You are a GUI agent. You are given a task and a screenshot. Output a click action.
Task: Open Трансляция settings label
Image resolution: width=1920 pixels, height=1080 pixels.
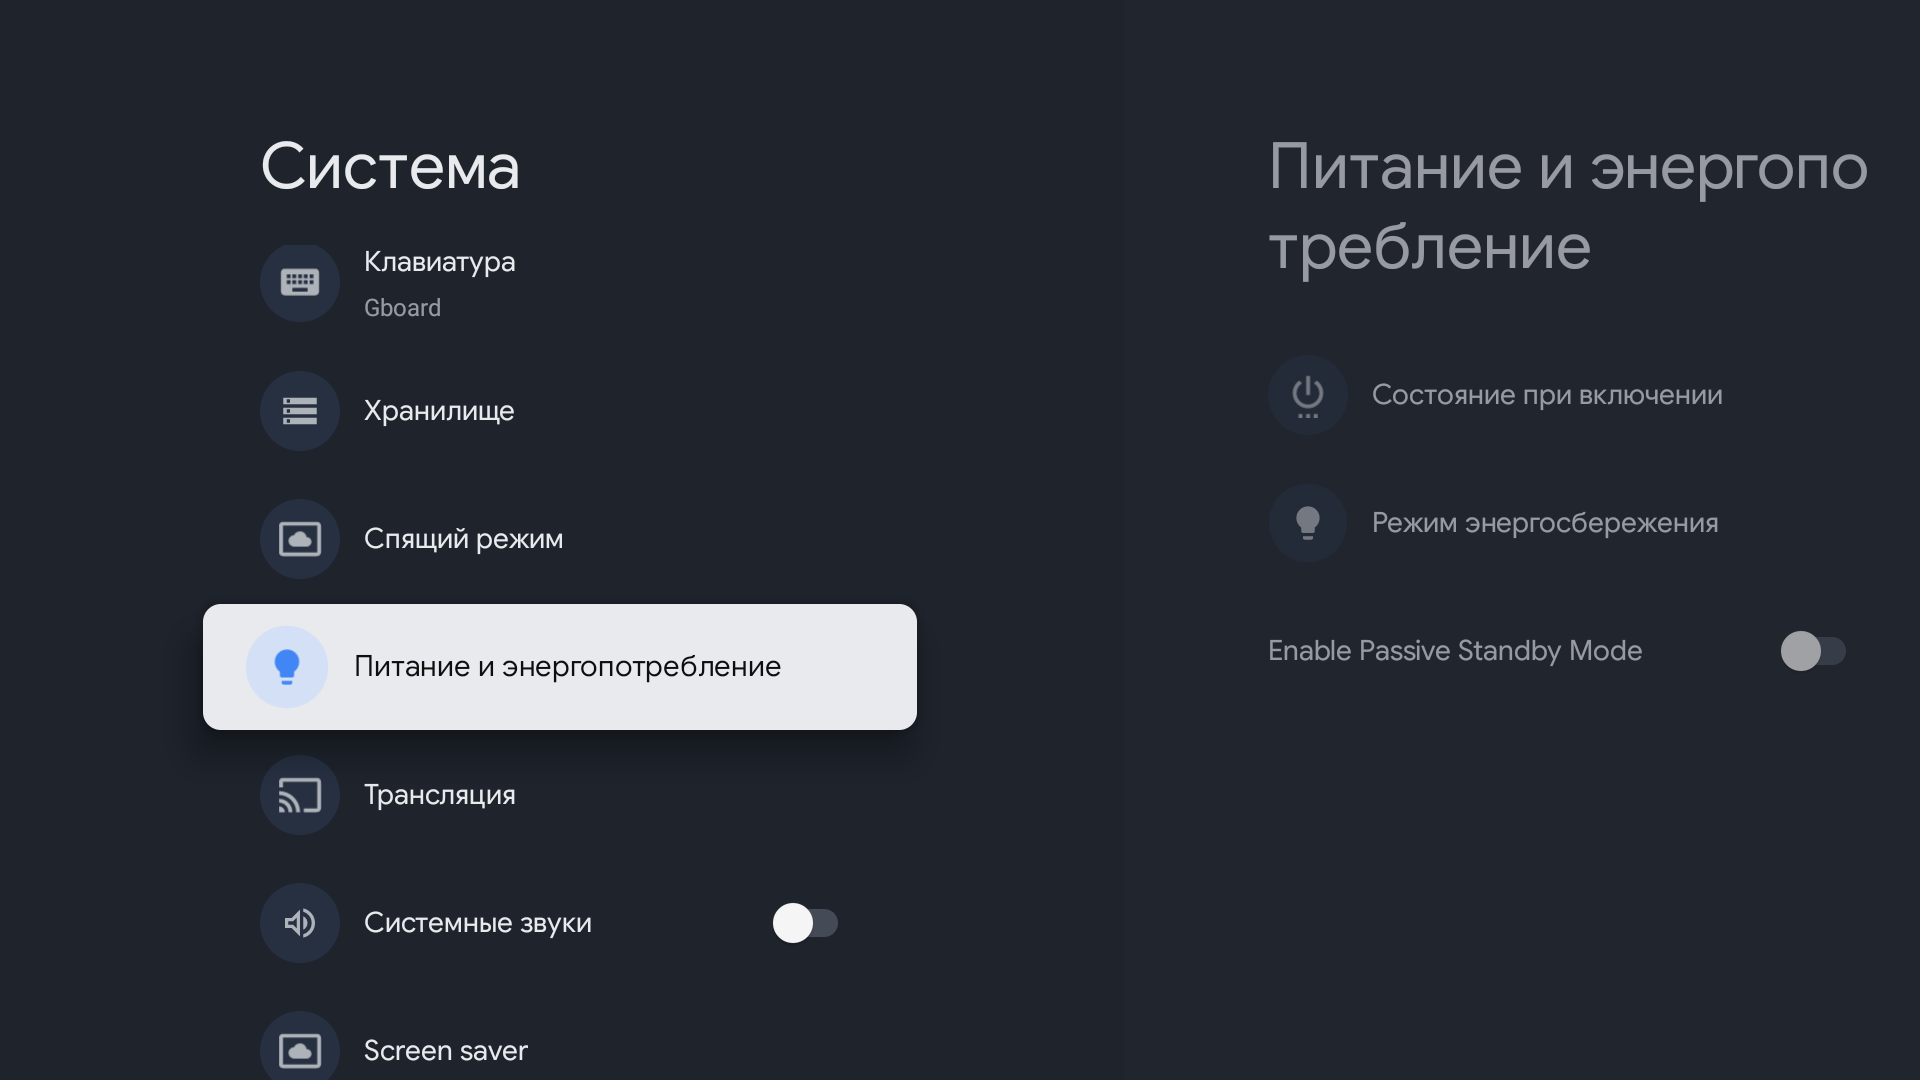pos(439,795)
